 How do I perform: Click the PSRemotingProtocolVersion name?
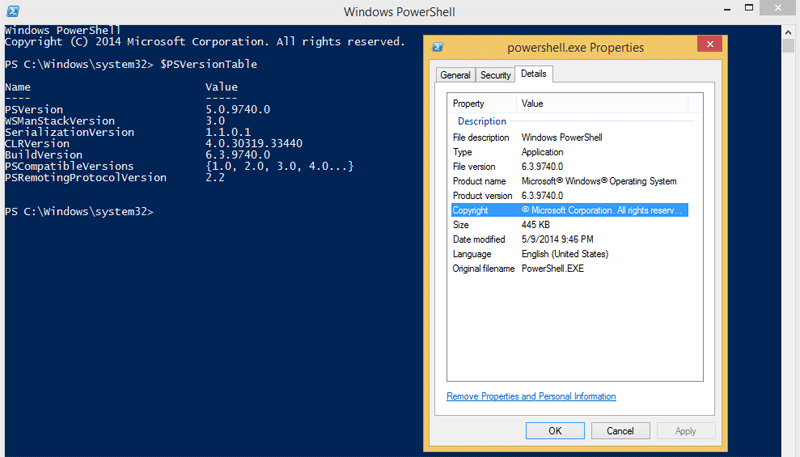coord(86,177)
